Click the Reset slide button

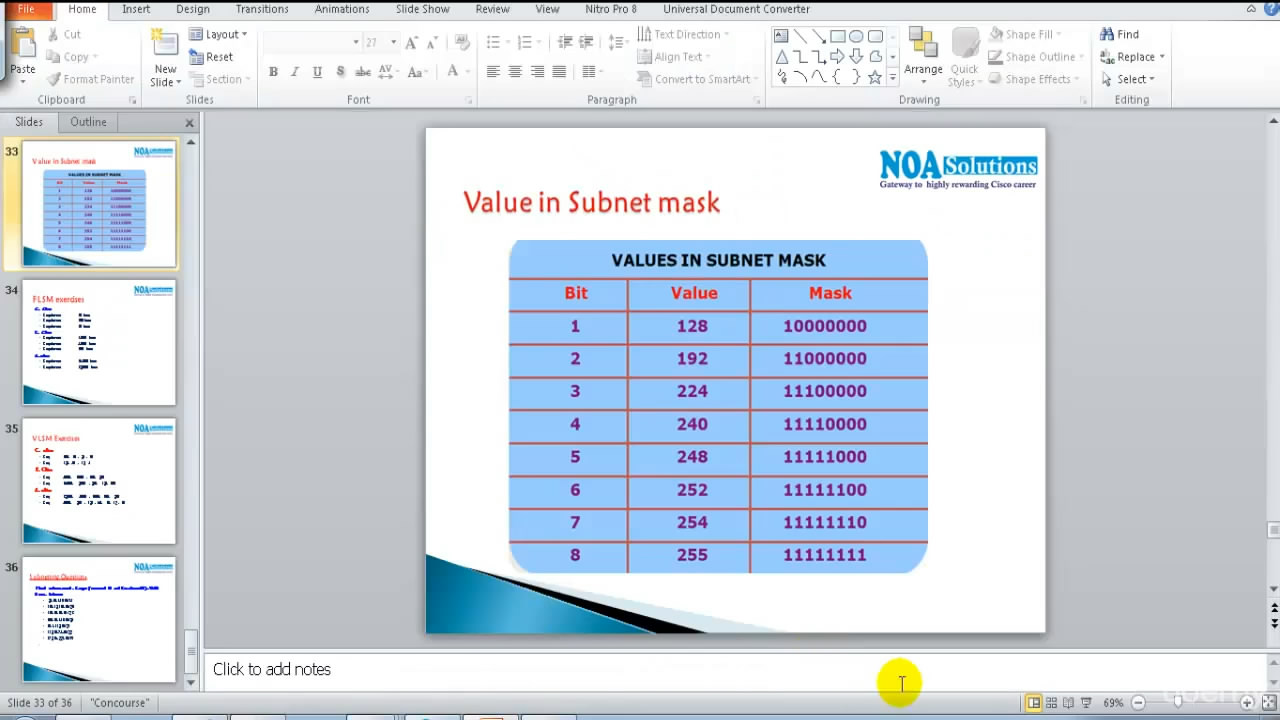[x=212, y=57]
